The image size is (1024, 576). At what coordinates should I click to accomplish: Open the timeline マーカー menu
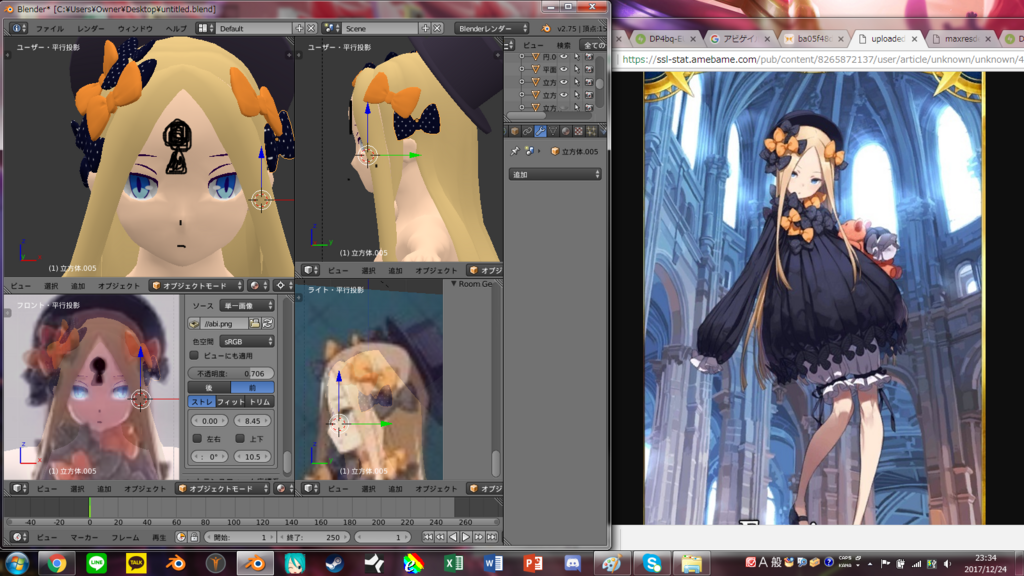coord(84,537)
